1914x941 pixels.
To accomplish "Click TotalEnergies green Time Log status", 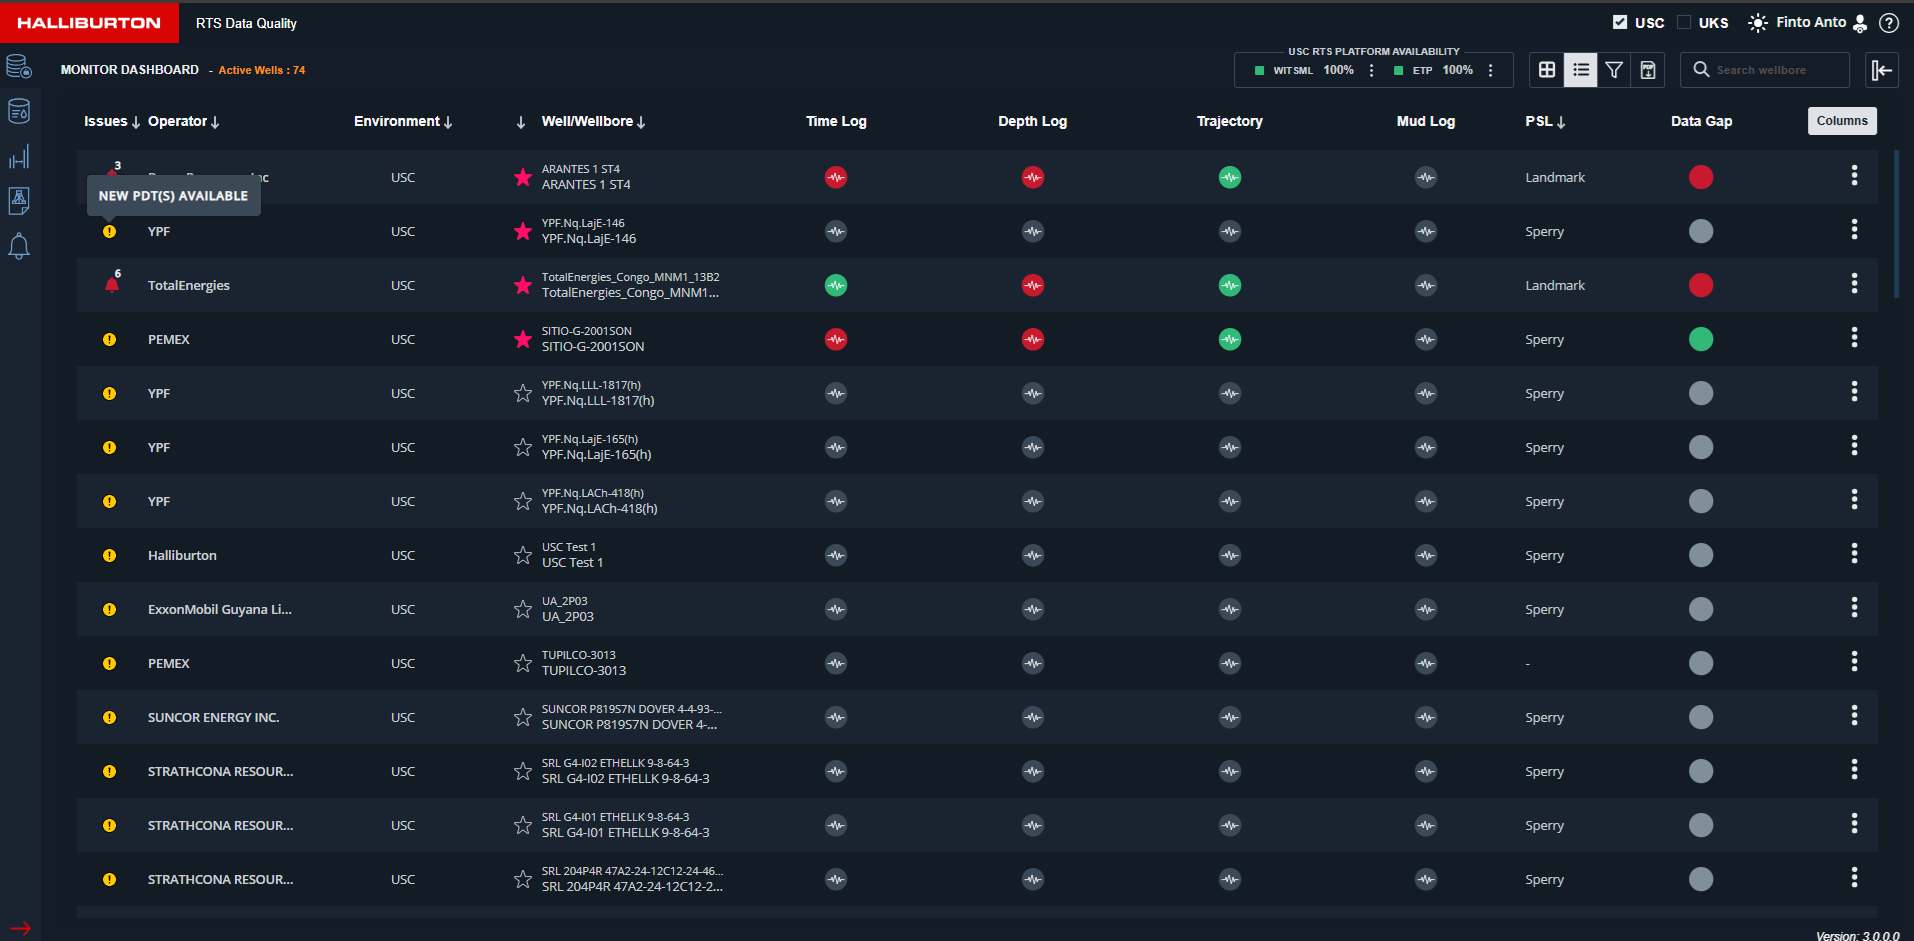I will [x=836, y=285].
